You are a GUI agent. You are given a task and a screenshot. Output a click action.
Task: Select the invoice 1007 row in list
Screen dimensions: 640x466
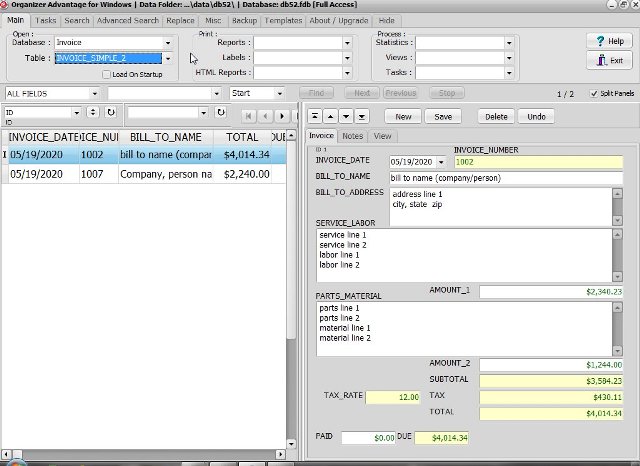tap(144, 174)
